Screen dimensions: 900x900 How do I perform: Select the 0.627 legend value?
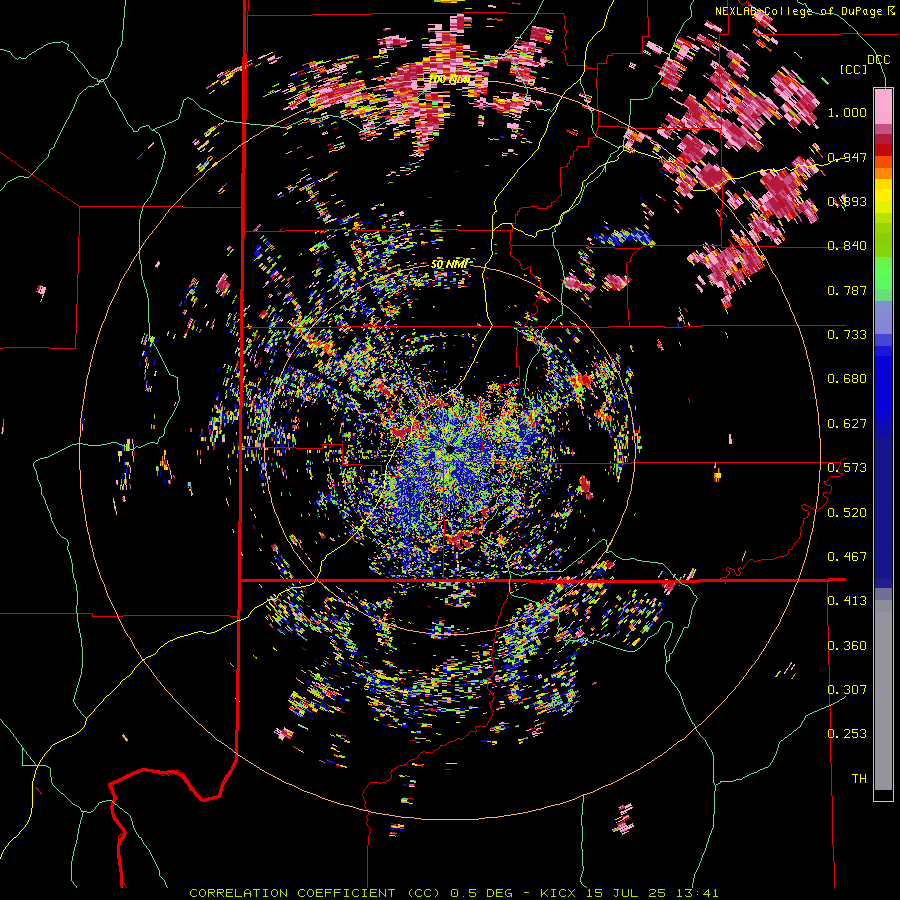pos(847,424)
